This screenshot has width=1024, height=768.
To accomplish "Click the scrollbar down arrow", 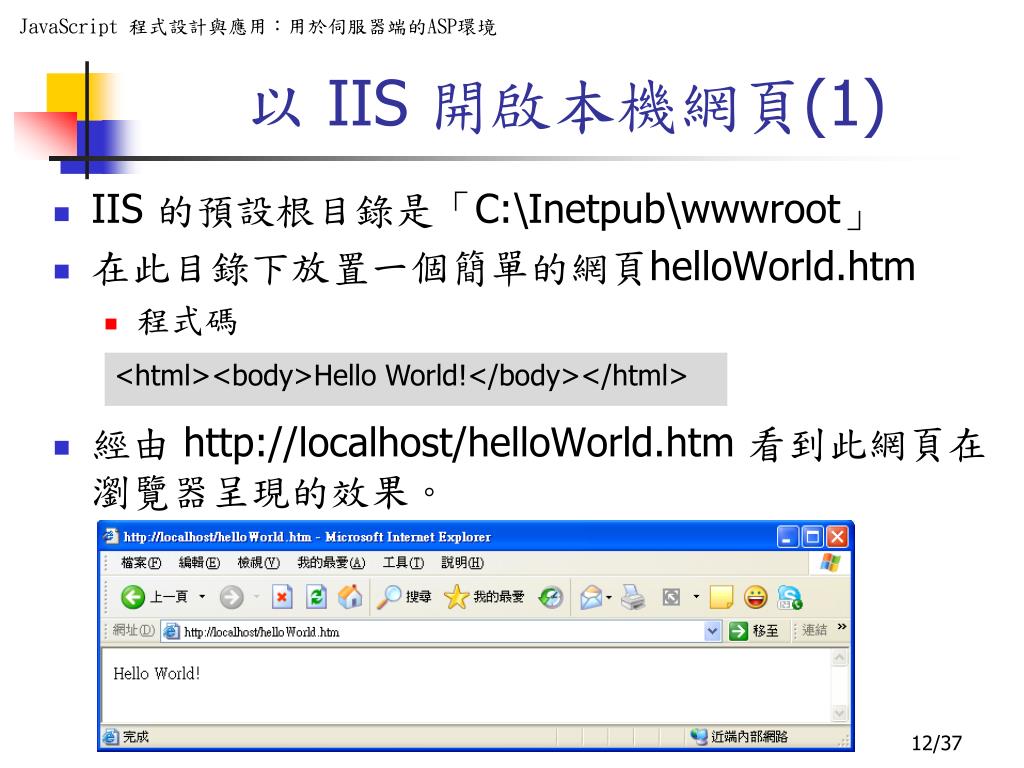I will pos(839,713).
